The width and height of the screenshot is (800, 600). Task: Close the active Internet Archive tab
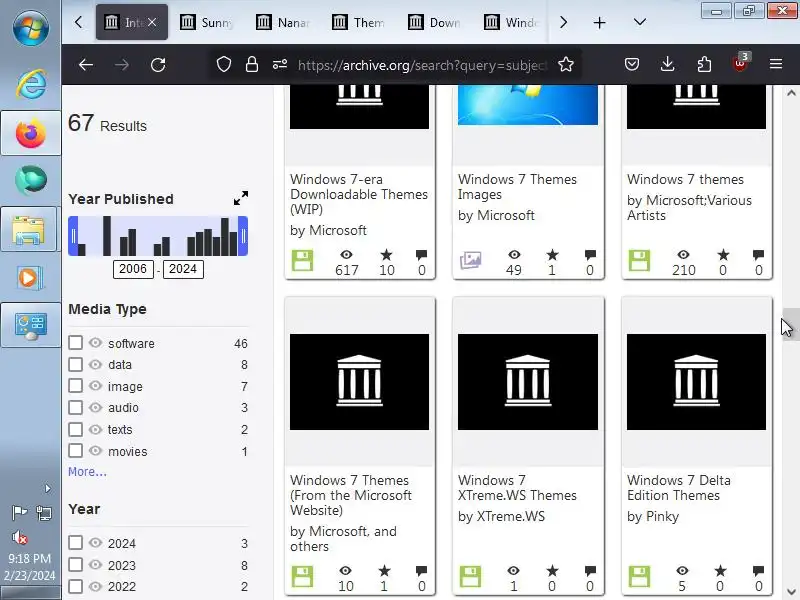[152, 22]
